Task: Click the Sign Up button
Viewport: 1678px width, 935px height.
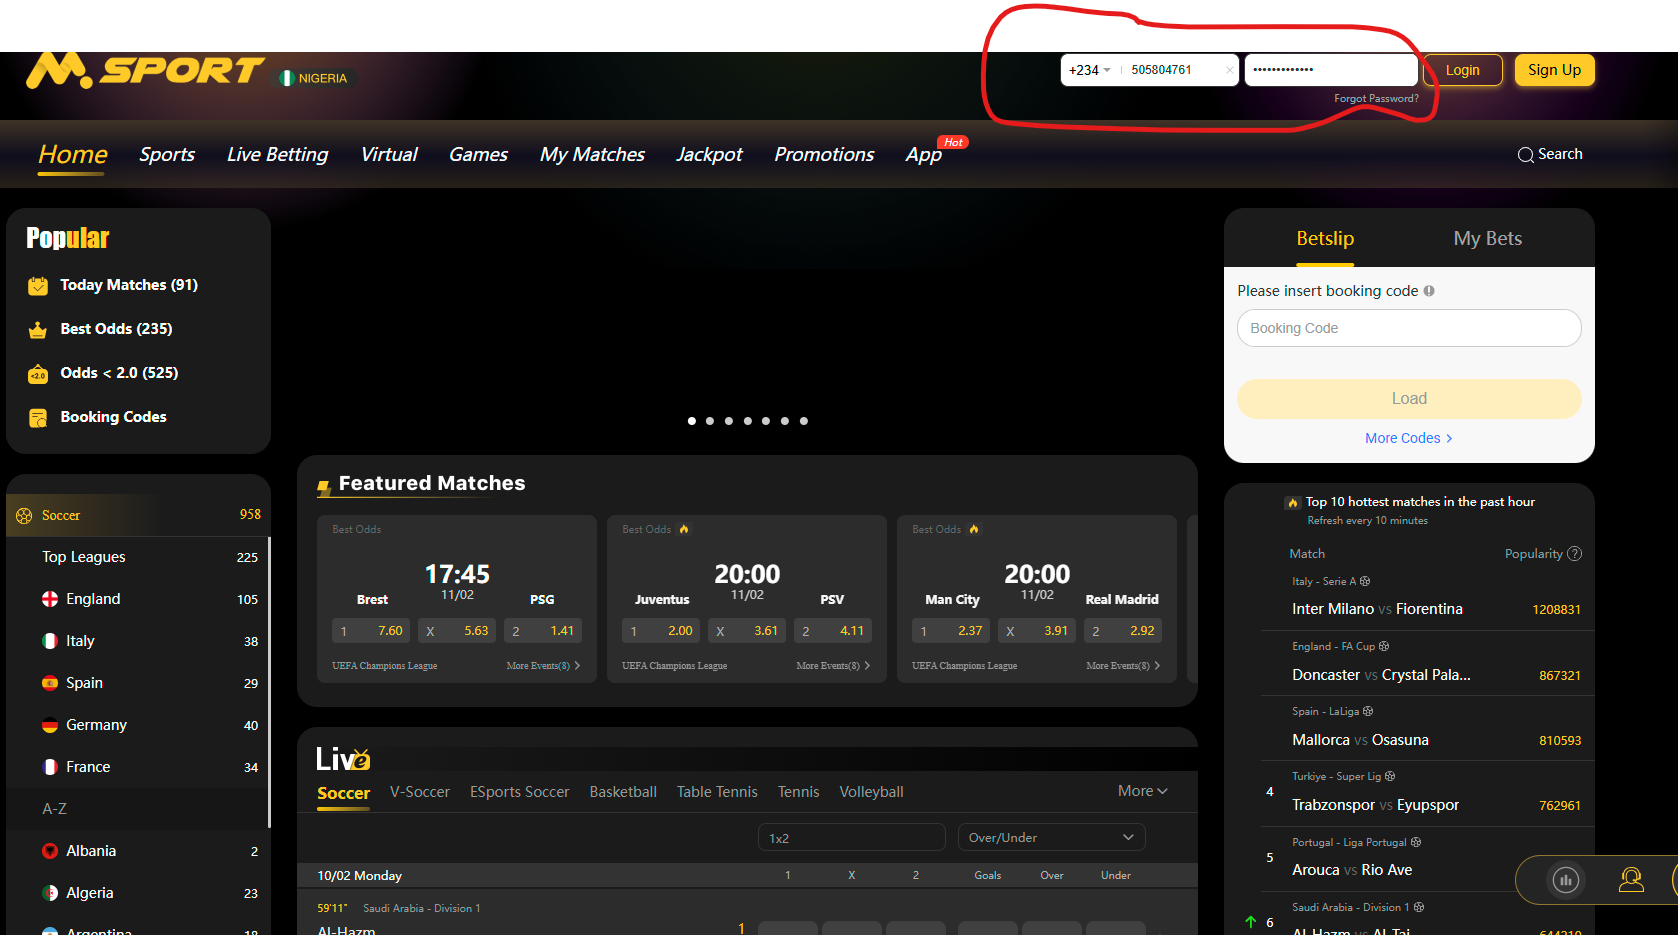Action: [x=1554, y=70]
